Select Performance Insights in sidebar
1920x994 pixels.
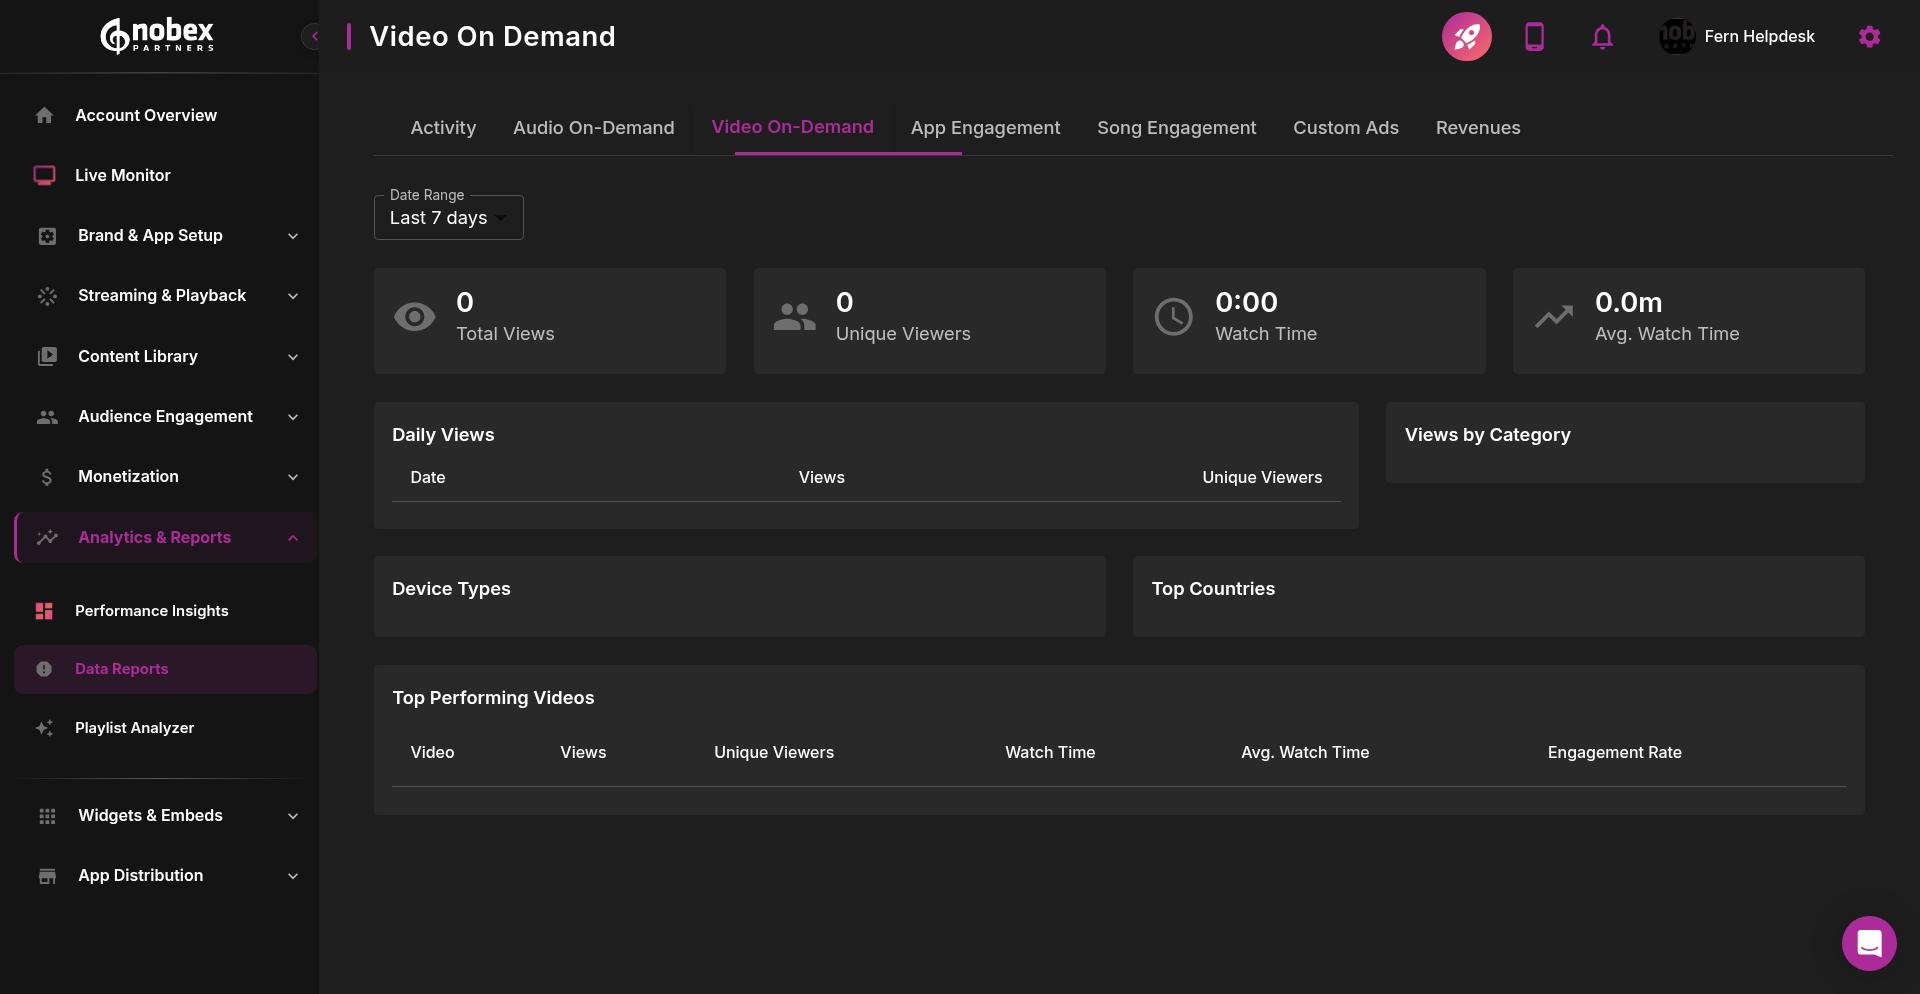[x=151, y=610]
